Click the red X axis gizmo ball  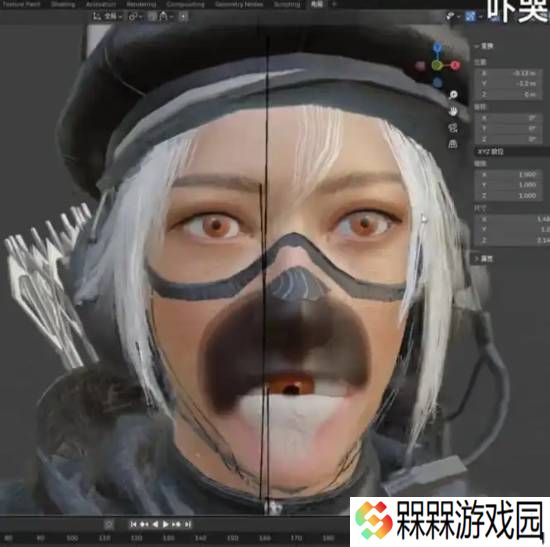(x=455, y=65)
